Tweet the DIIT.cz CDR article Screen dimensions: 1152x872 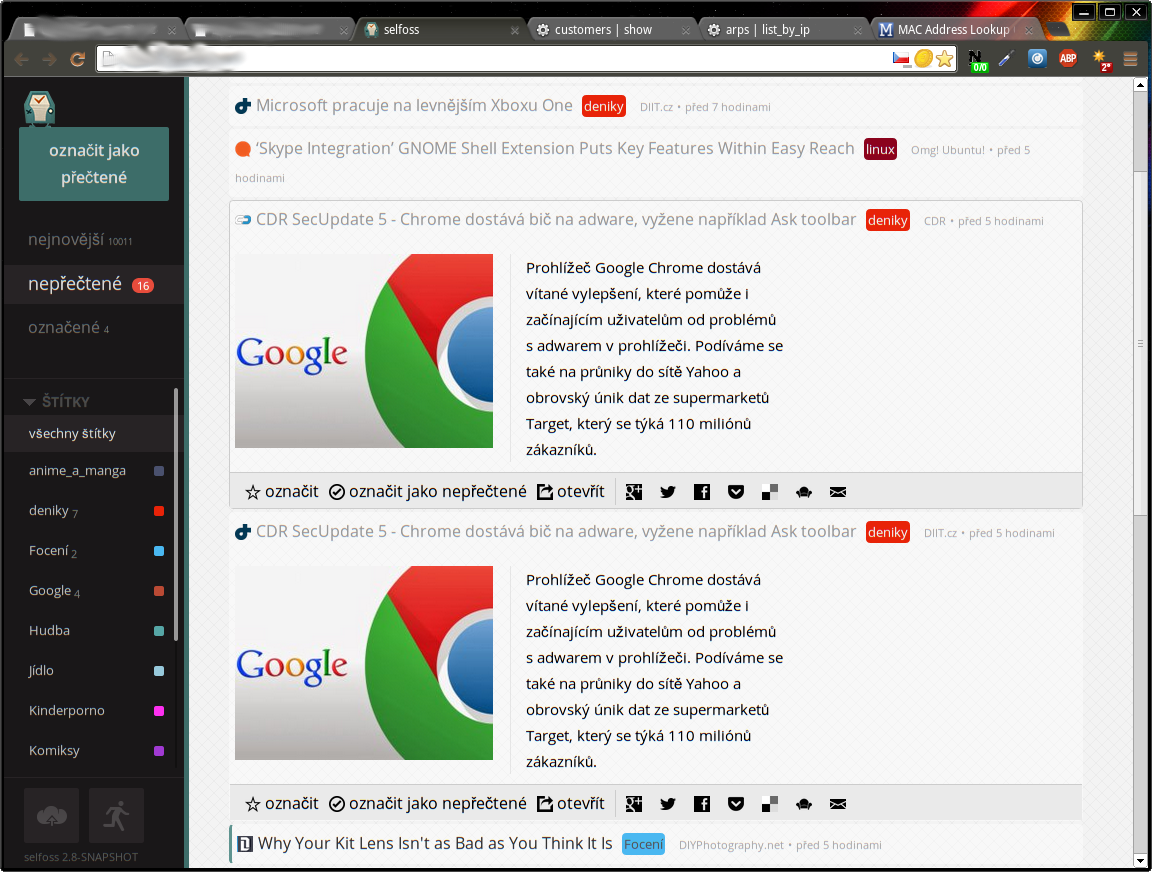point(667,804)
